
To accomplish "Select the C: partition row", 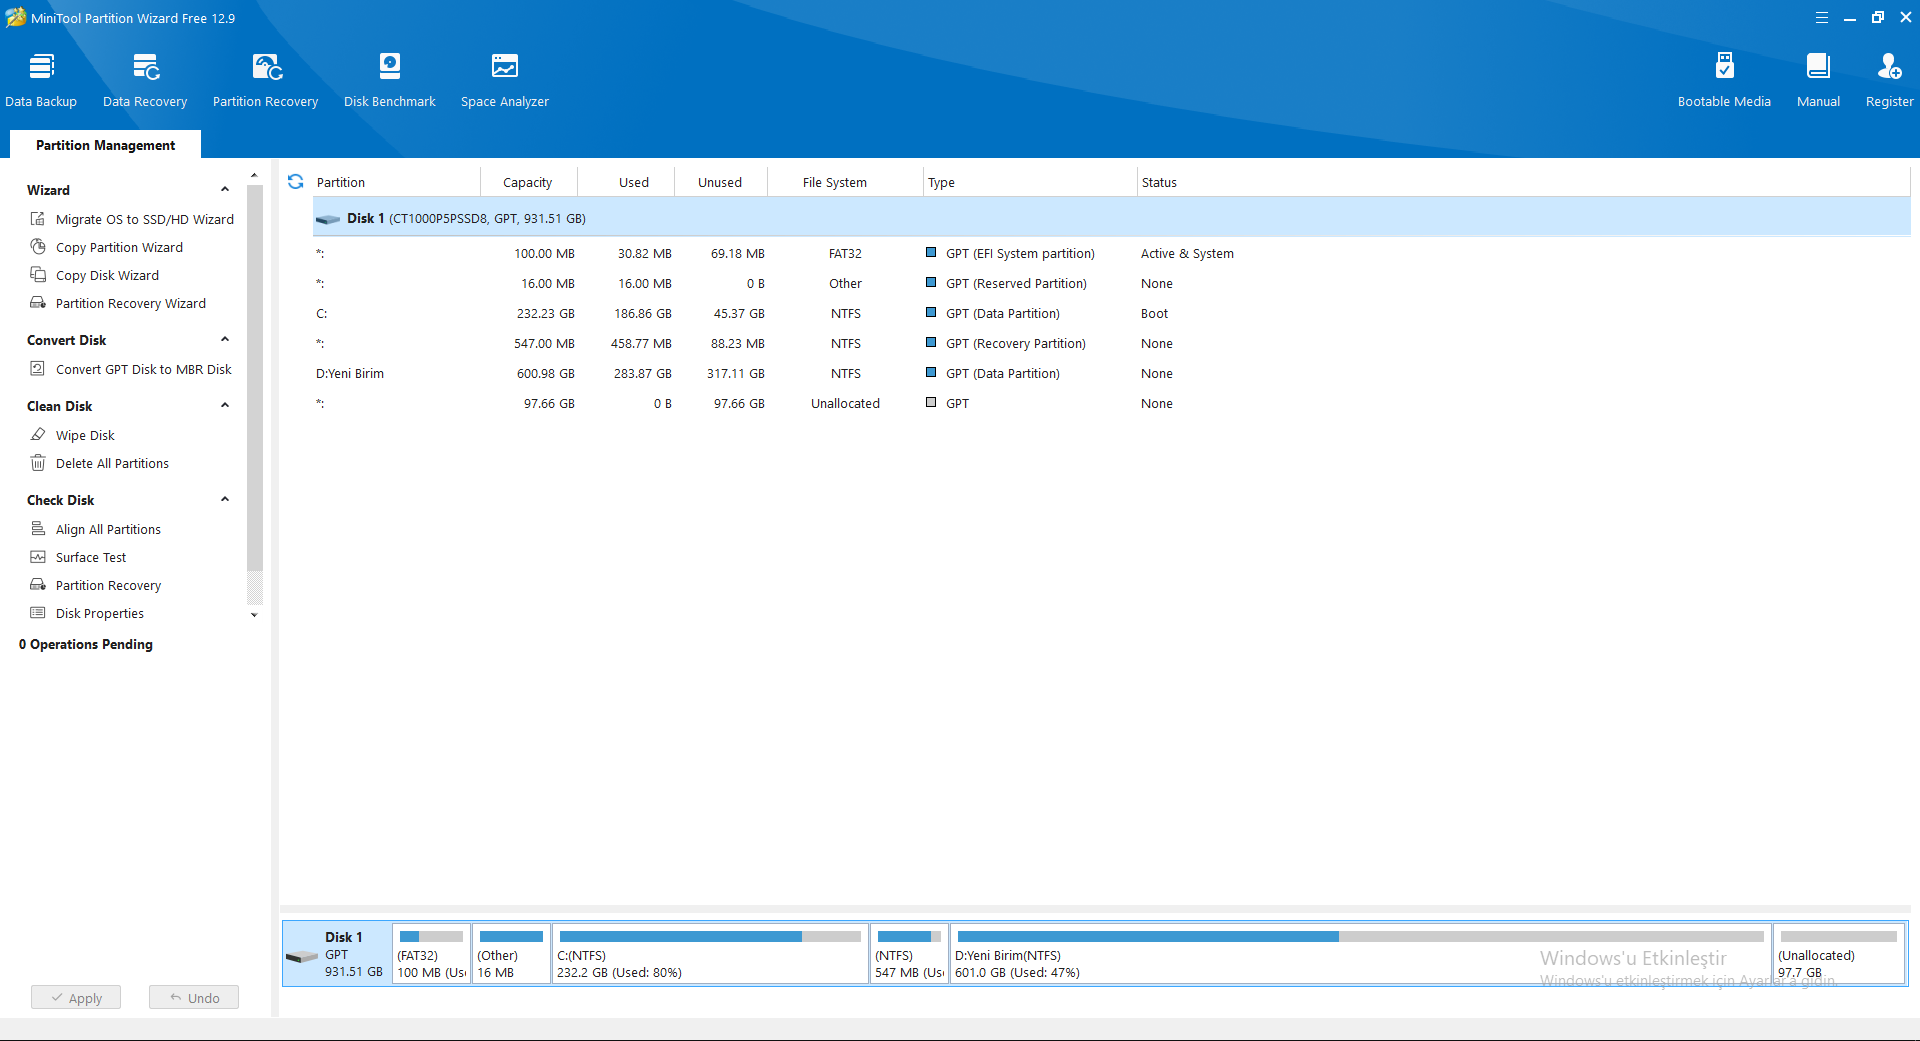I will 1111,313.
